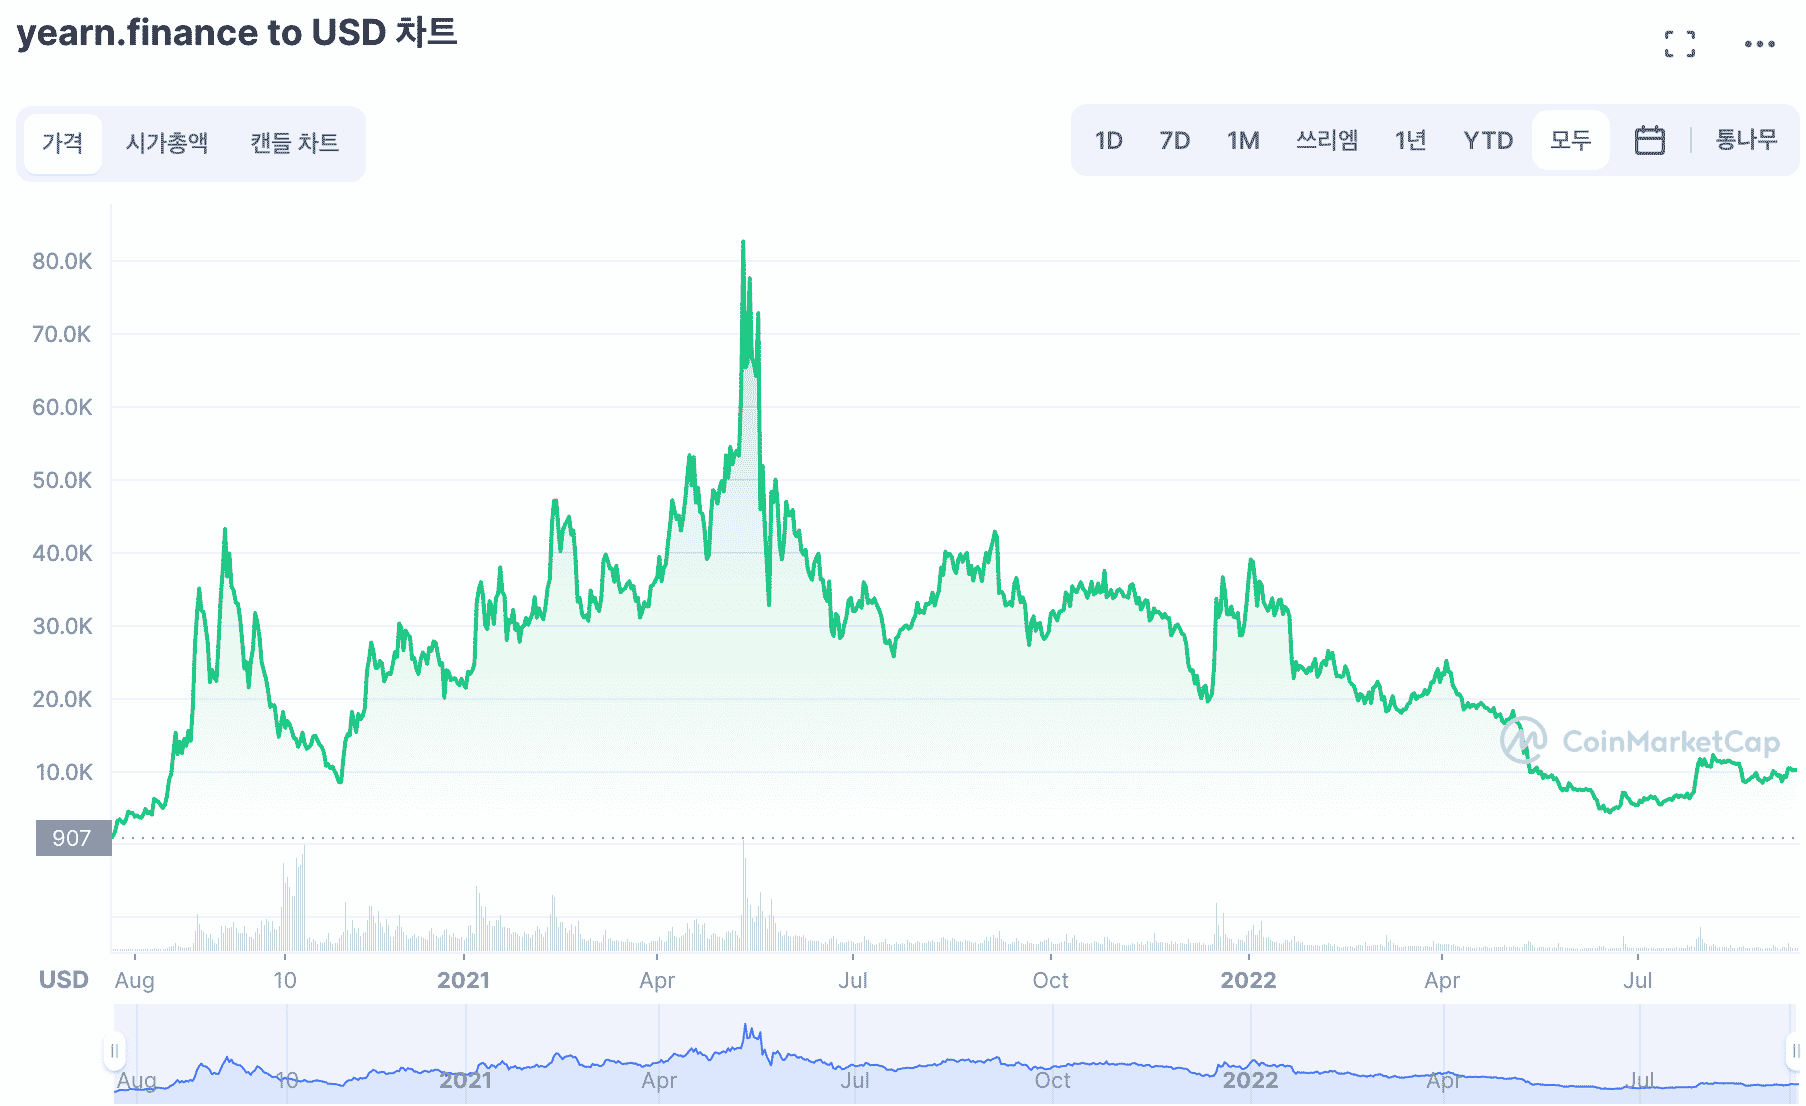Switch to the 캔들 차트 tab
This screenshot has height=1106, width=1806.
pos(295,143)
